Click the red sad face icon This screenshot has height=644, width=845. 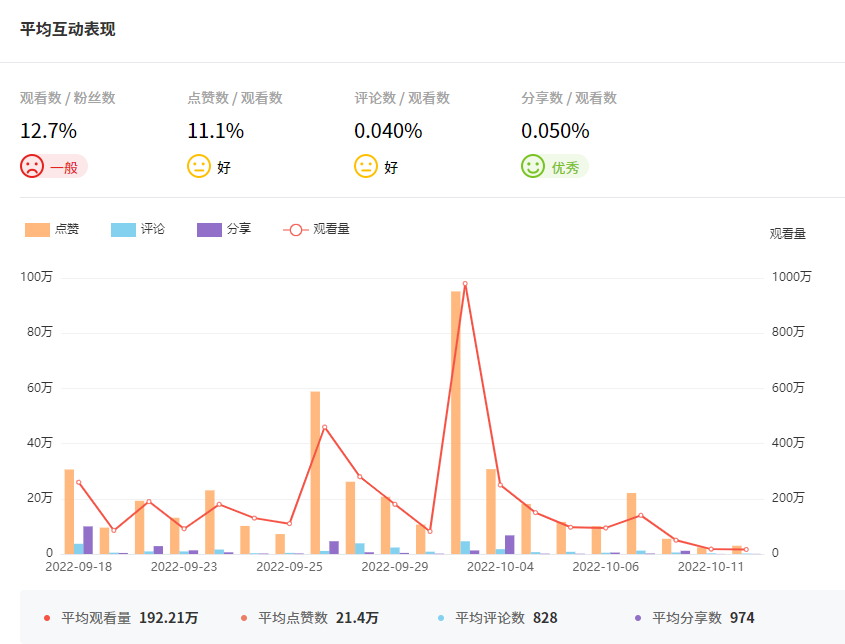[32, 167]
